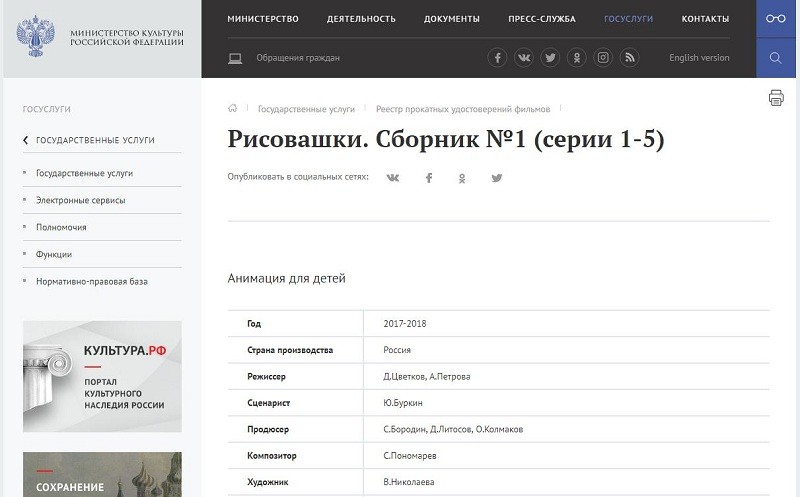Open the VK icon in the header
This screenshot has width=800, height=497.
coord(523,58)
